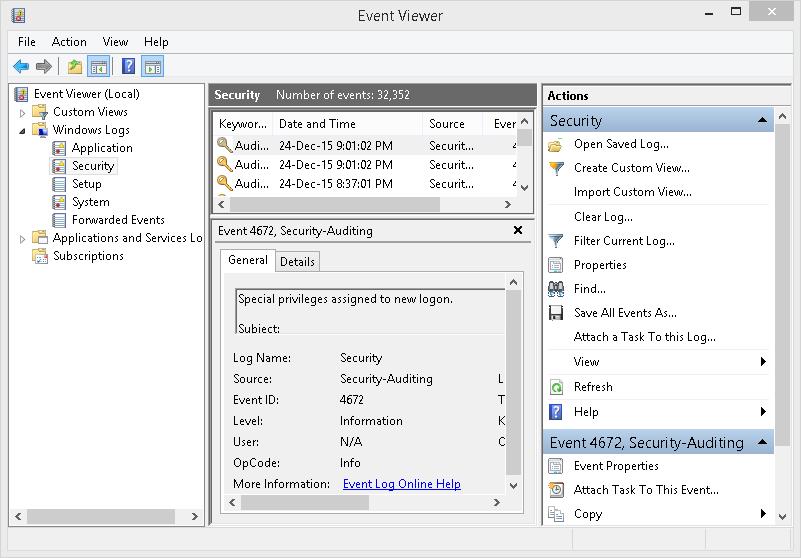
Task: Click the Attach Task To This Event clock icon
Action: pos(556,490)
